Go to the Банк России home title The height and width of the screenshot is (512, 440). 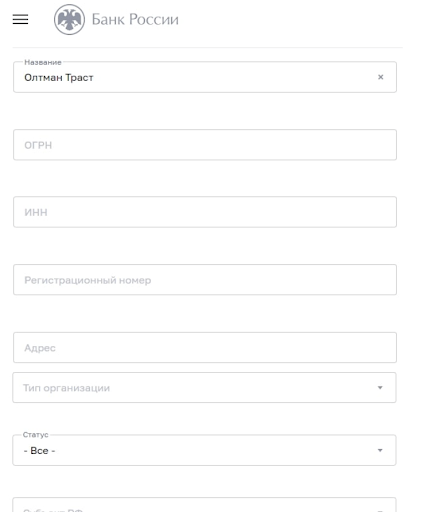(135, 19)
